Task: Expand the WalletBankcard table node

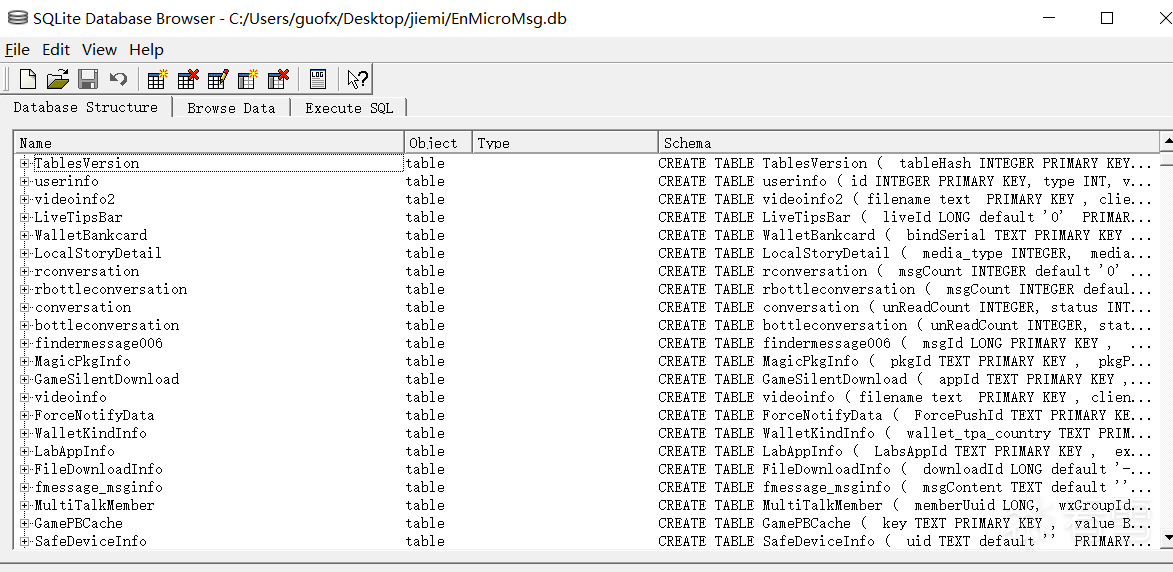Action: pyautogui.click(x=25, y=235)
